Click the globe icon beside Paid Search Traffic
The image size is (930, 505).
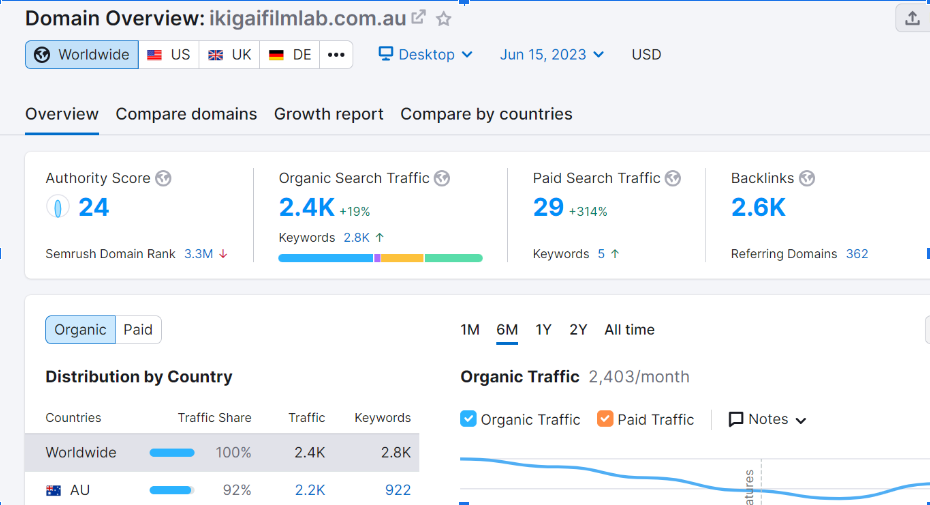(x=673, y=178)
